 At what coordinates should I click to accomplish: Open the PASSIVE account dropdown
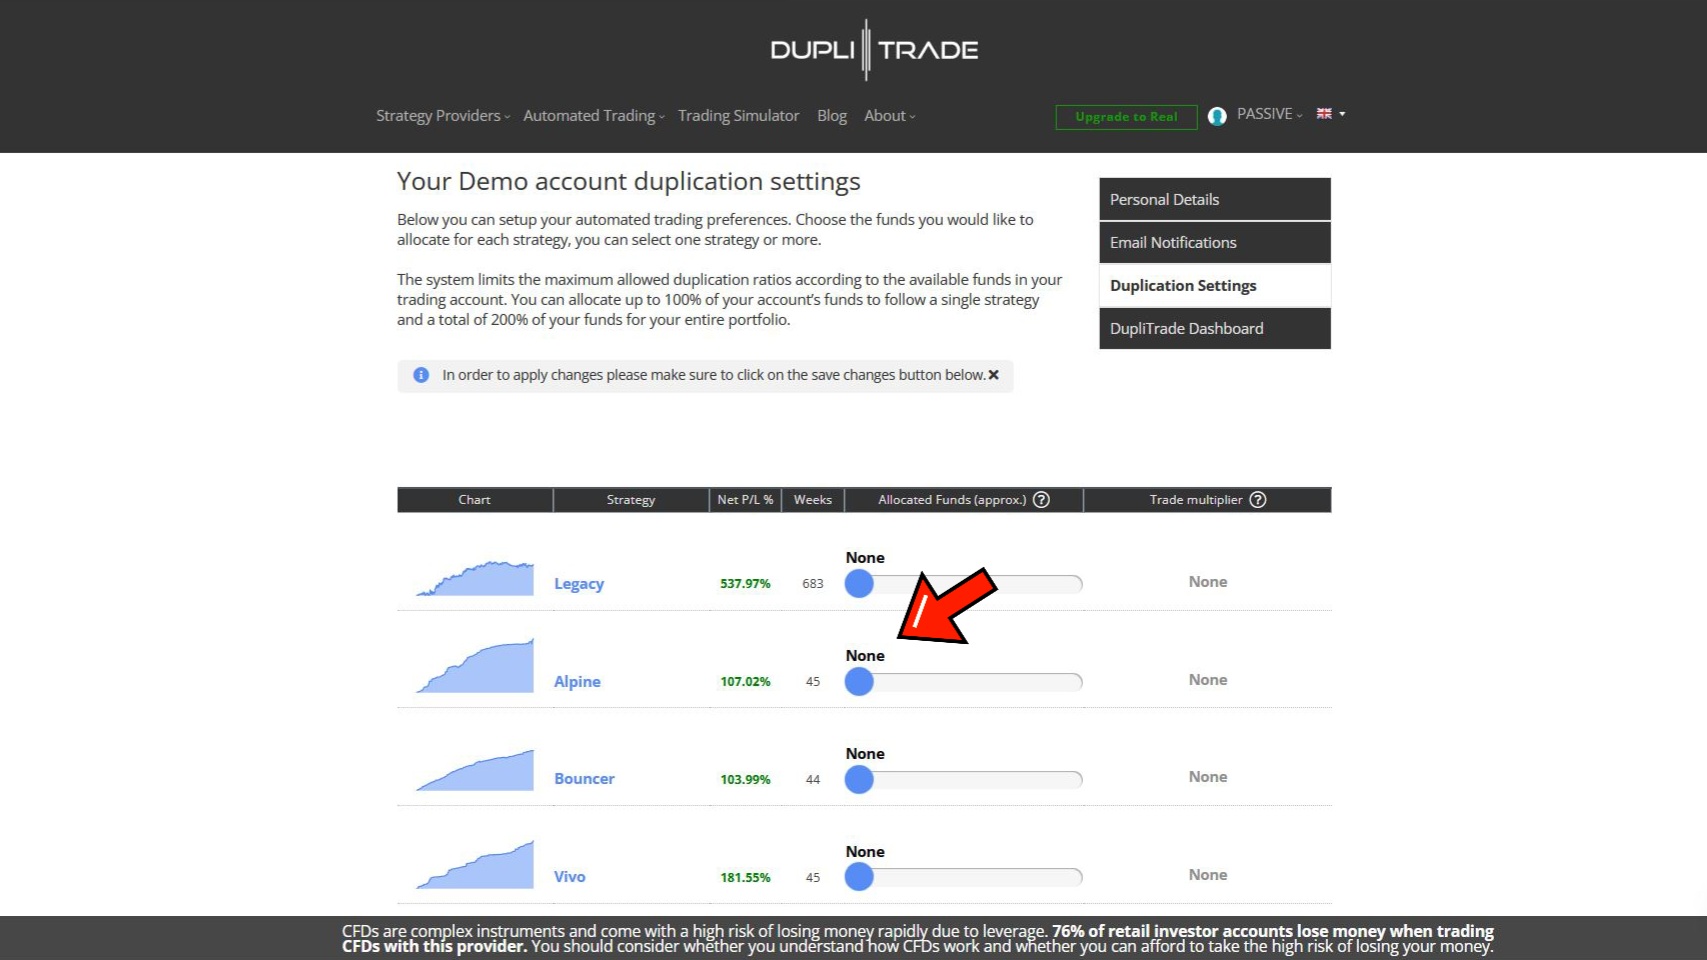coord(1270,114)
